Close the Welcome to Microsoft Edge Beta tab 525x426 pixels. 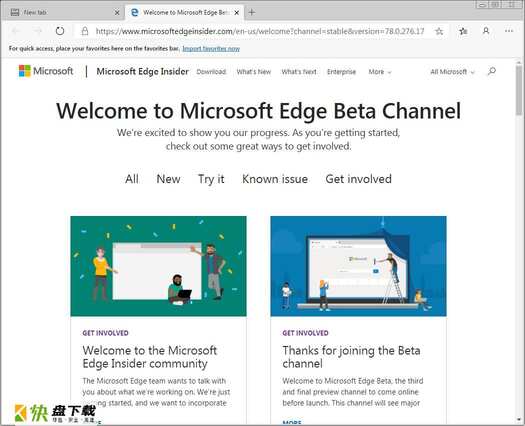coord(237,13)
